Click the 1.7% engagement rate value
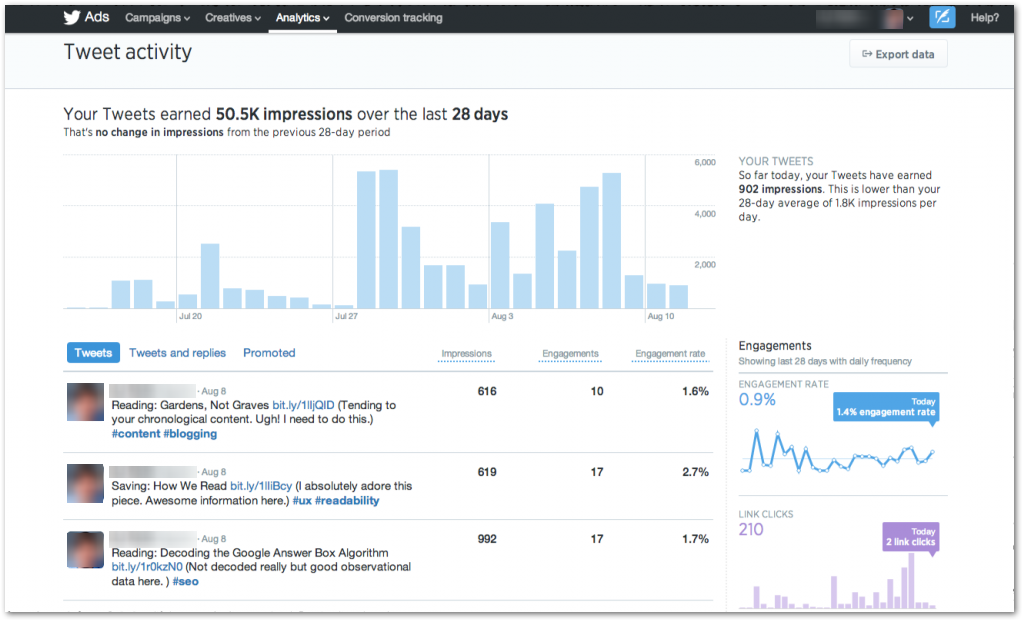The image size is (1023, 621). (x=695, y=539)
